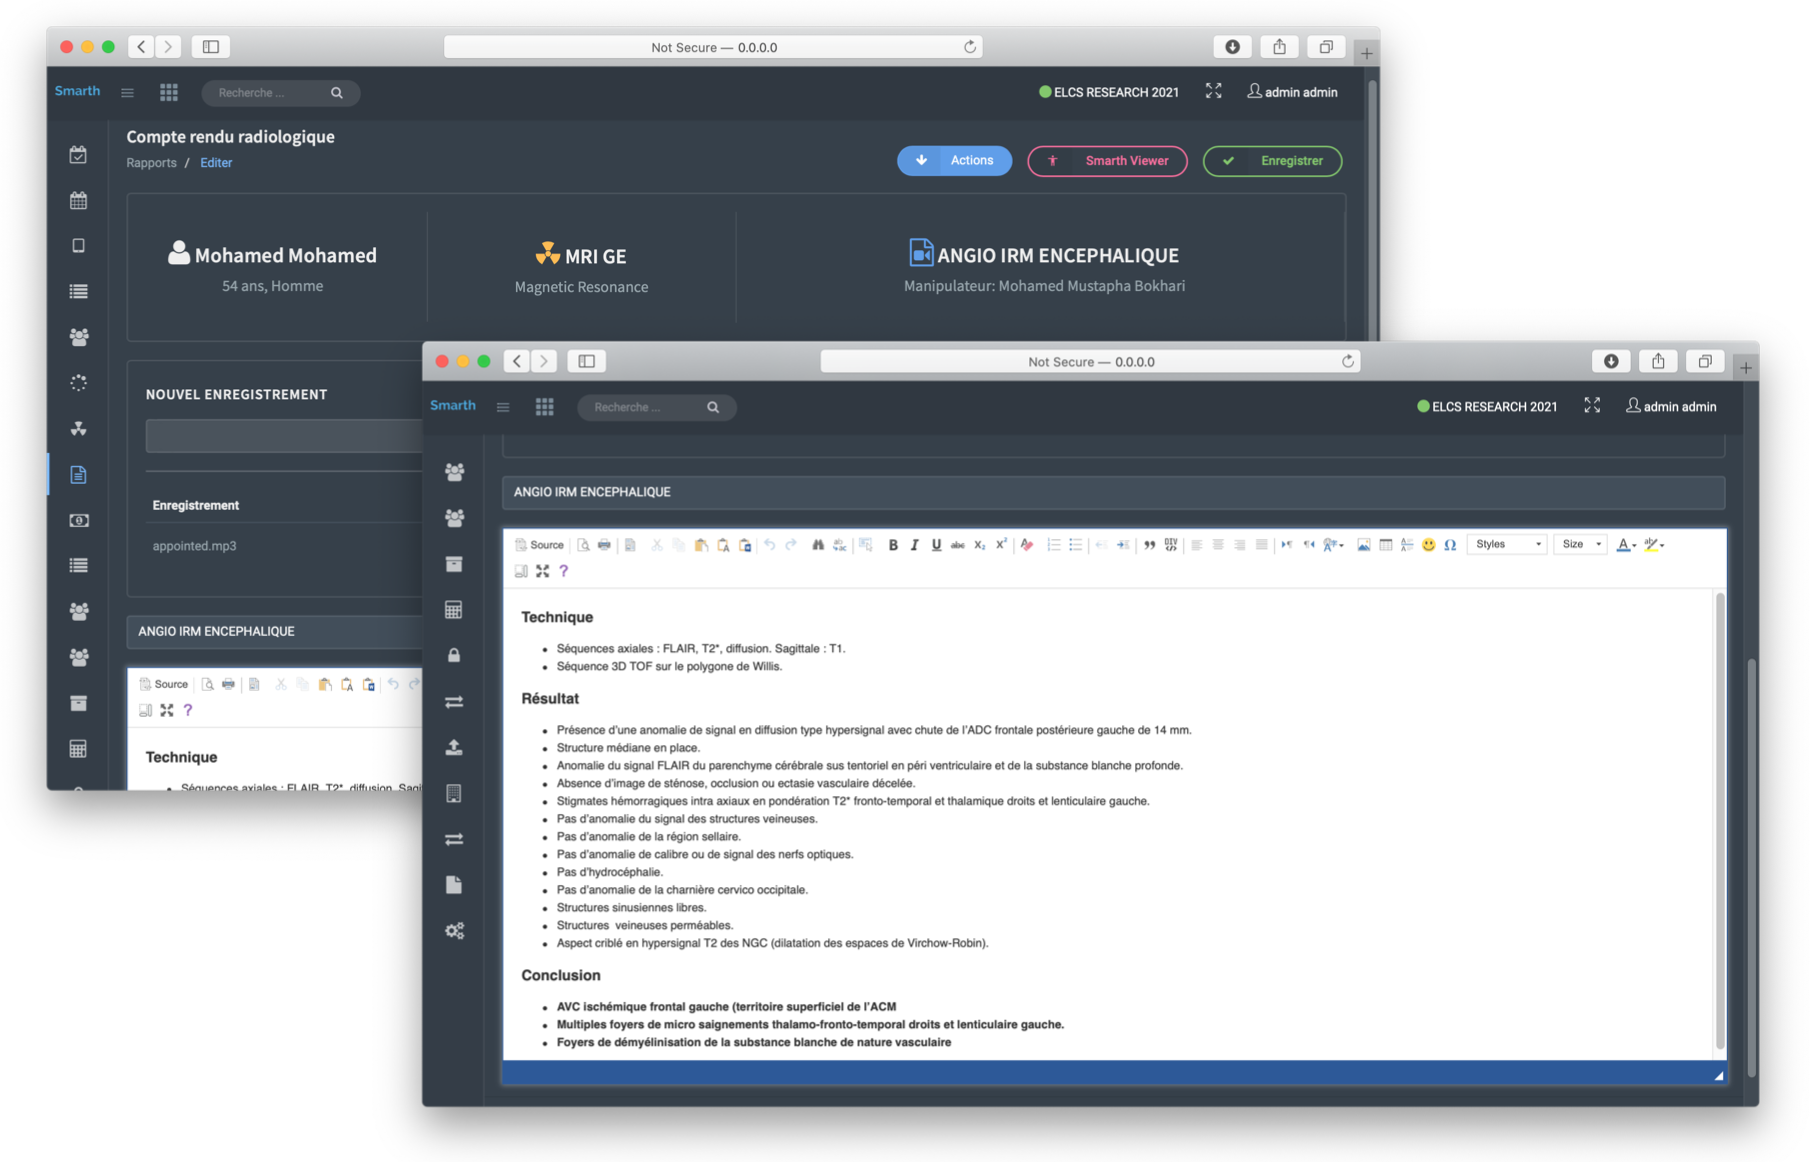Viewport: 1816px width, 1162px height.
Task: Open the Rapports breadcrumb link
Action: click(151, 163)
